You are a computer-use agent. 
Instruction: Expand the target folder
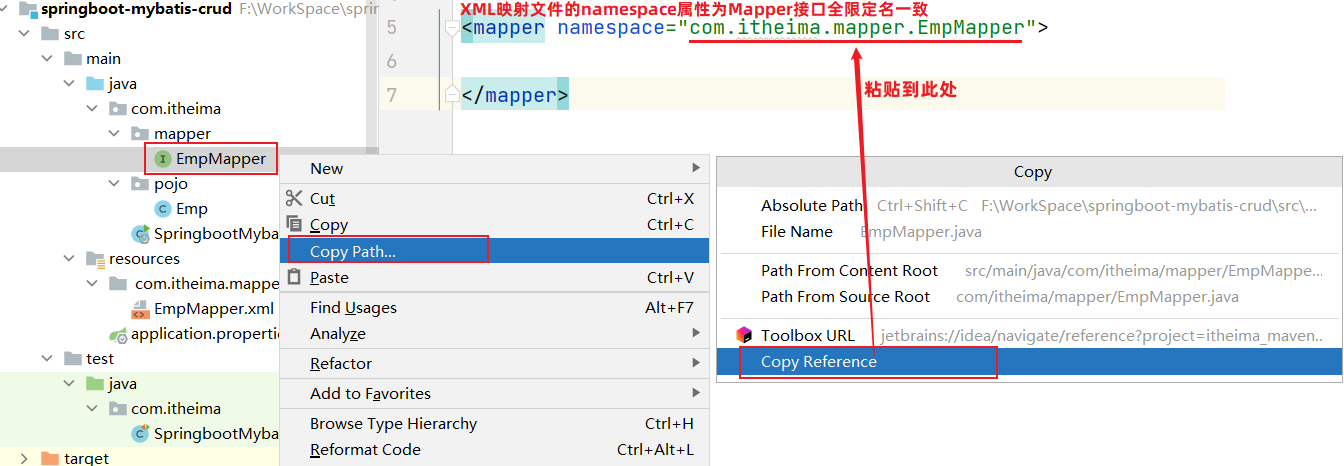point(24,459)
